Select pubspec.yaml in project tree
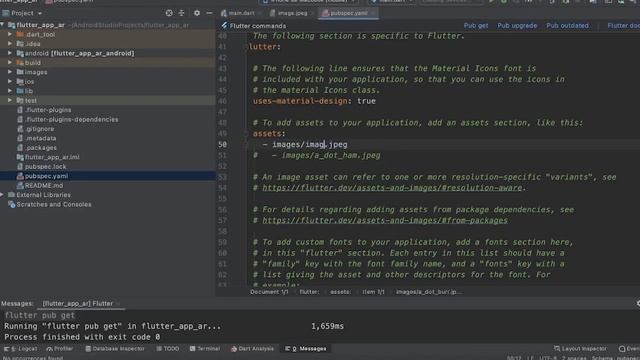This screenshot has height=360, width=640. (46, 176)
